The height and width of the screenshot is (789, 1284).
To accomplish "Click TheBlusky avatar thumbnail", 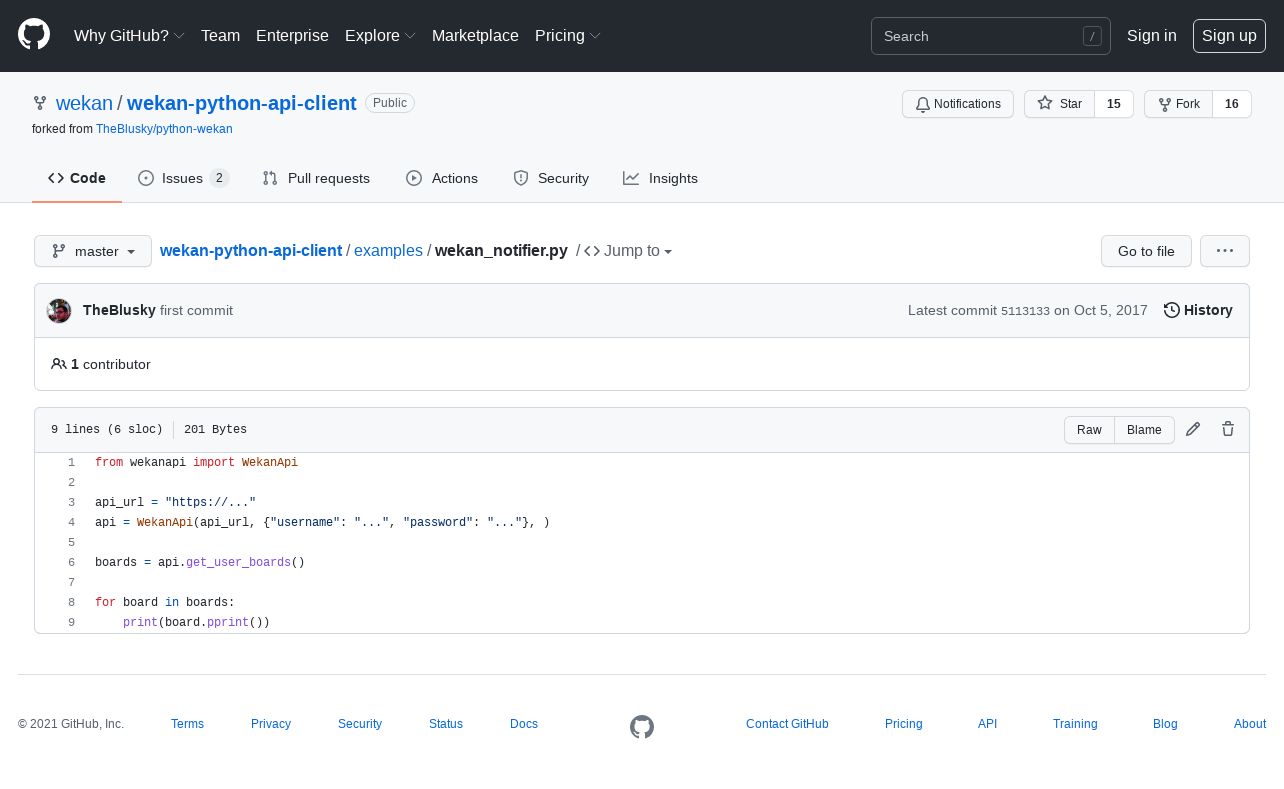I will point(59,311).
